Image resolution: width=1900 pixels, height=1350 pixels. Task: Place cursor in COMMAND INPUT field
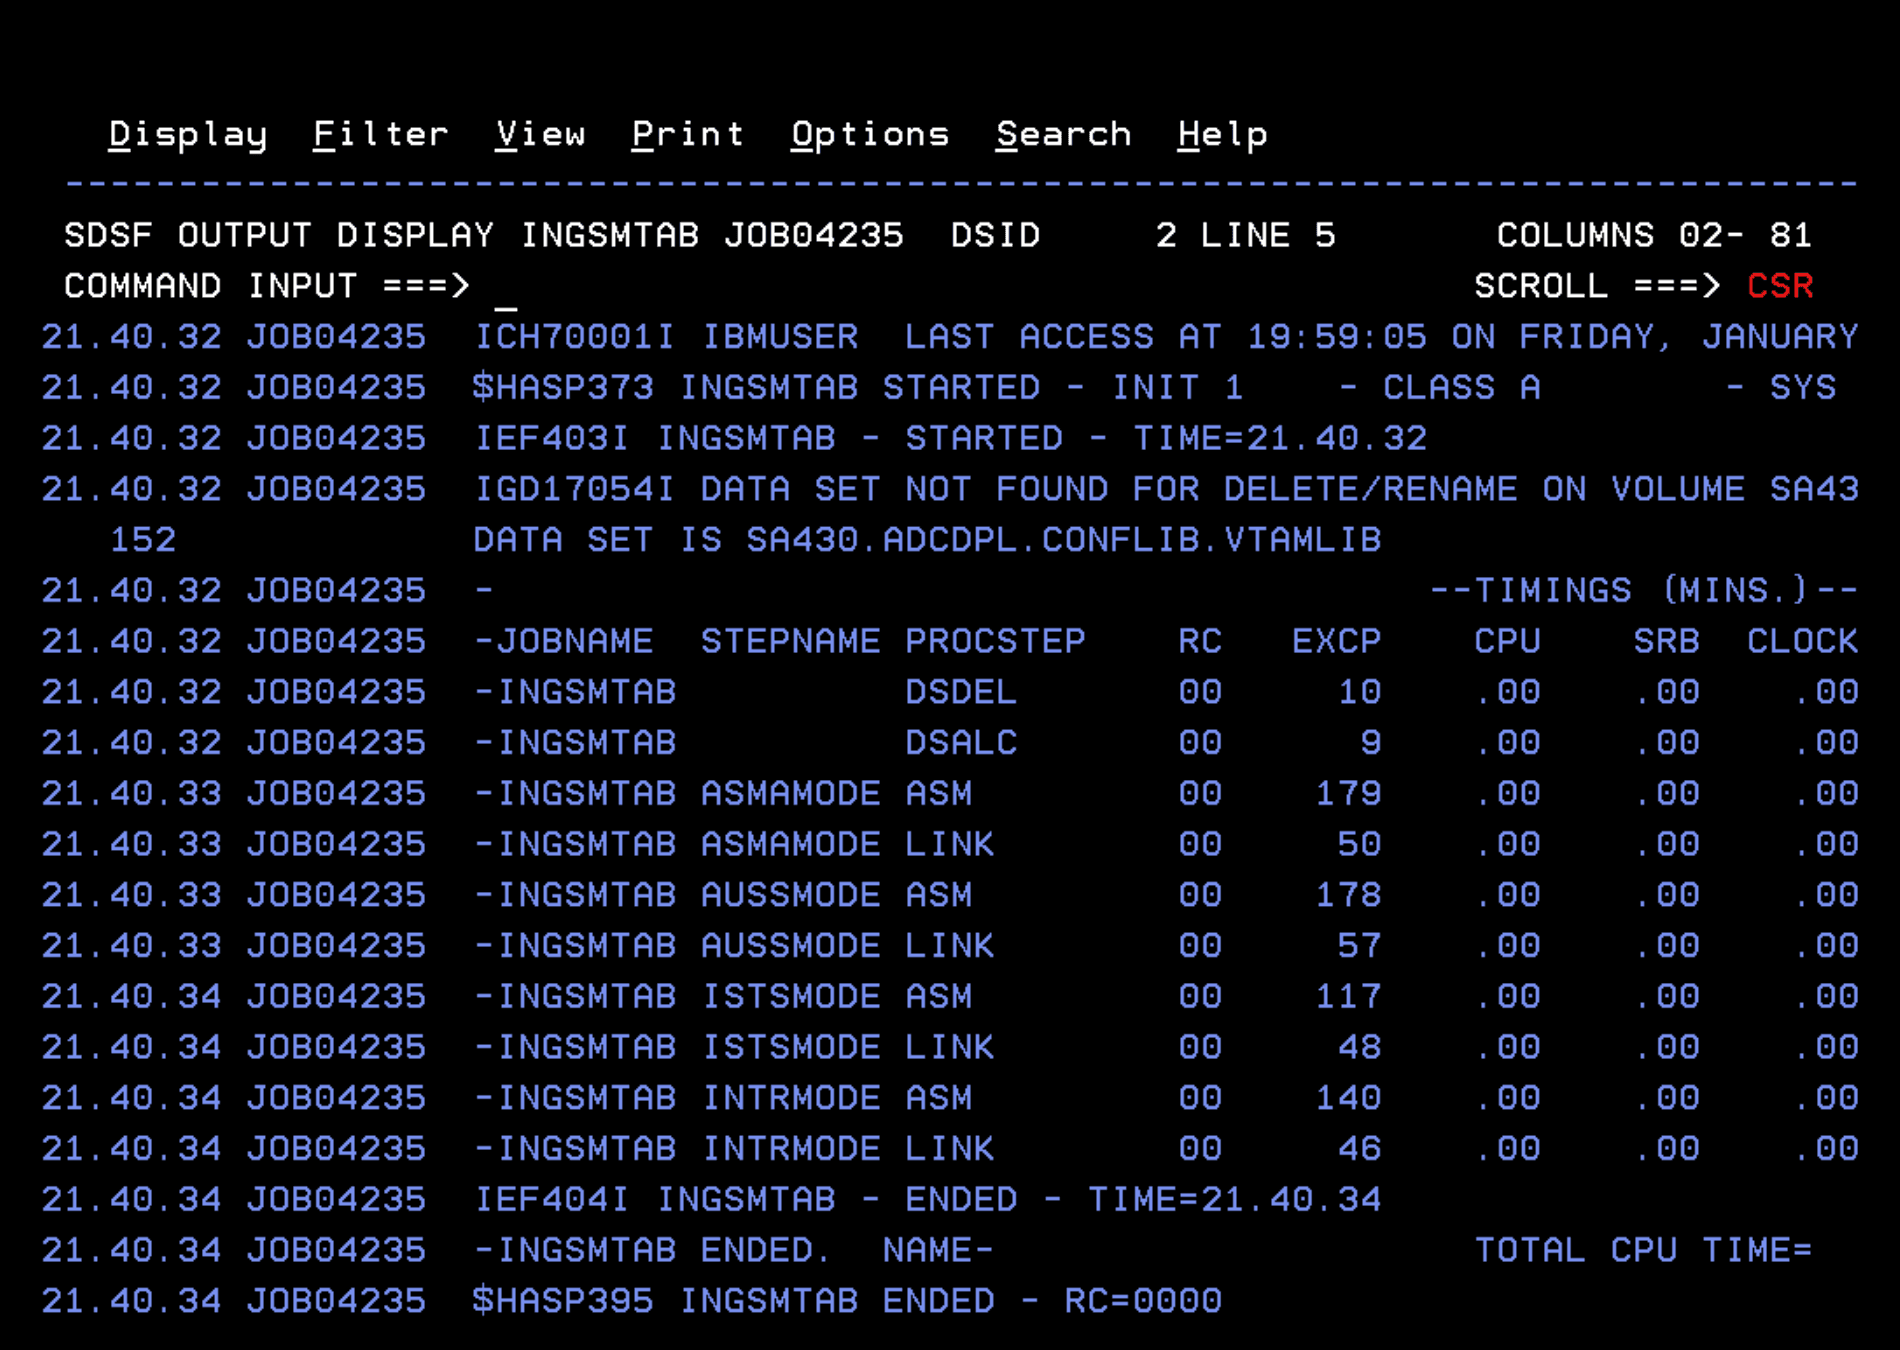click(900, 287)
